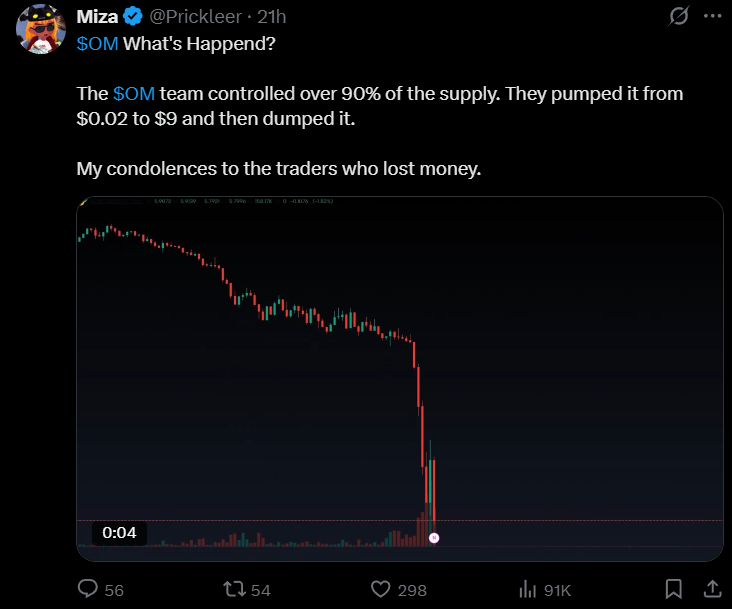The image size is (732, 609).
Task: Click the Miza display name
Action: point(97,17)
